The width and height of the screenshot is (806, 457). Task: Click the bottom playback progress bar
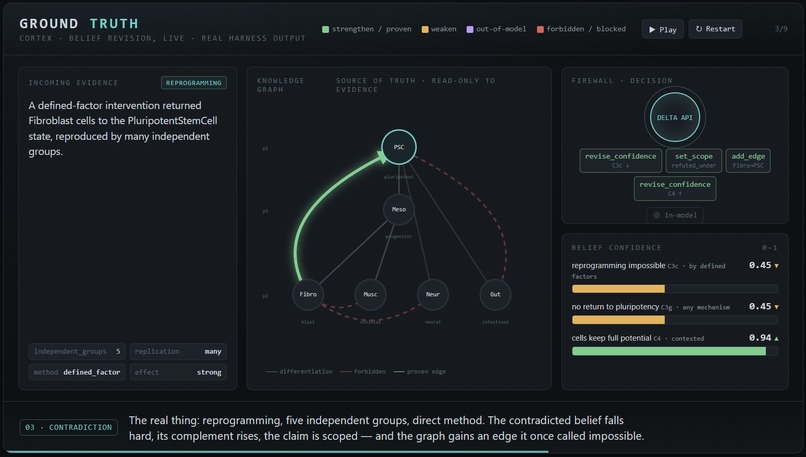403,452
